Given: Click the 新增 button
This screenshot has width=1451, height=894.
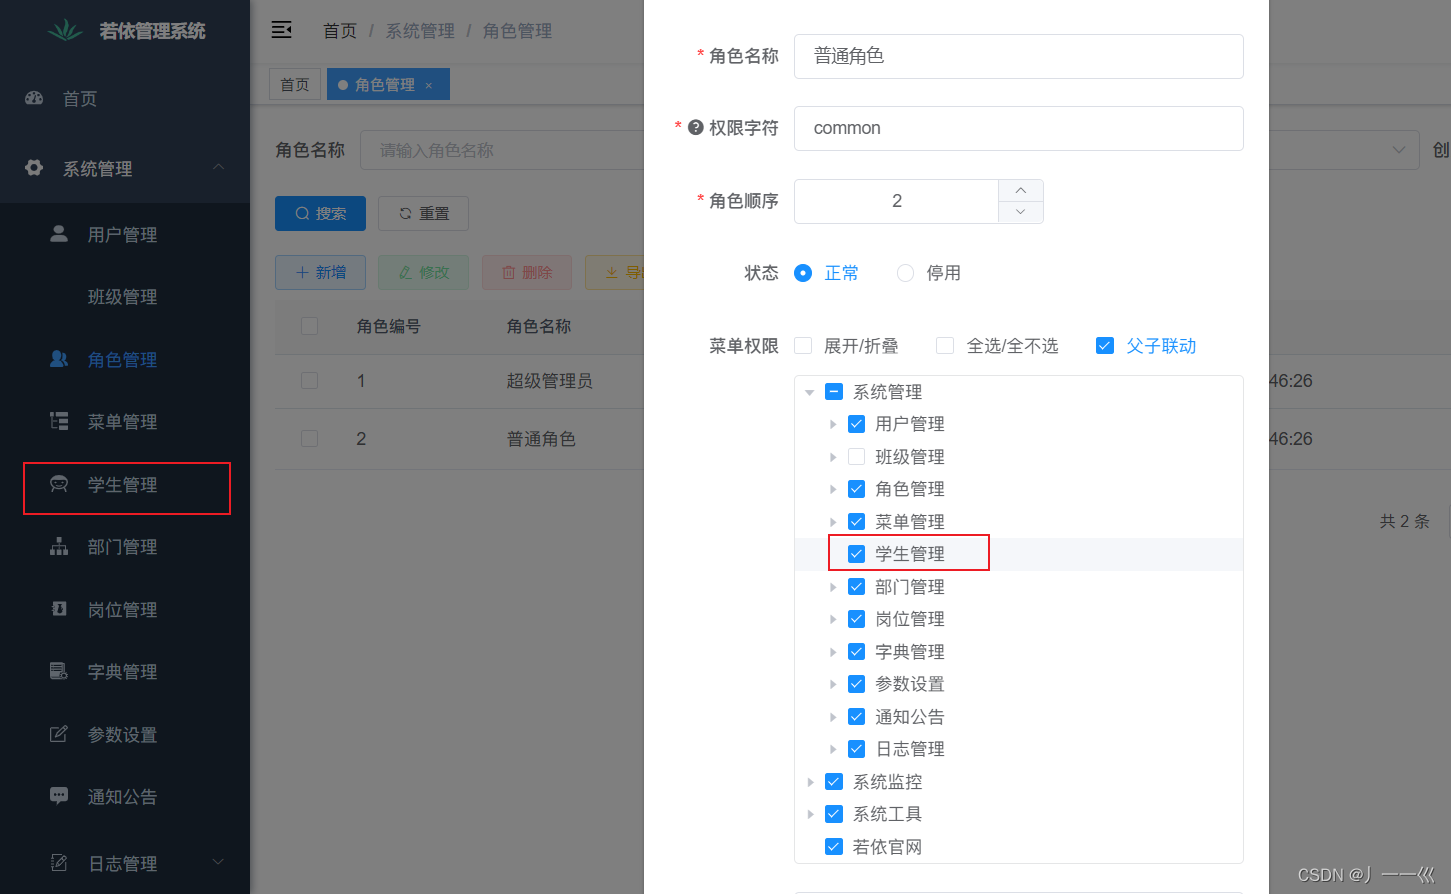Looking at the screenshot, I should (x=320, y=272).
